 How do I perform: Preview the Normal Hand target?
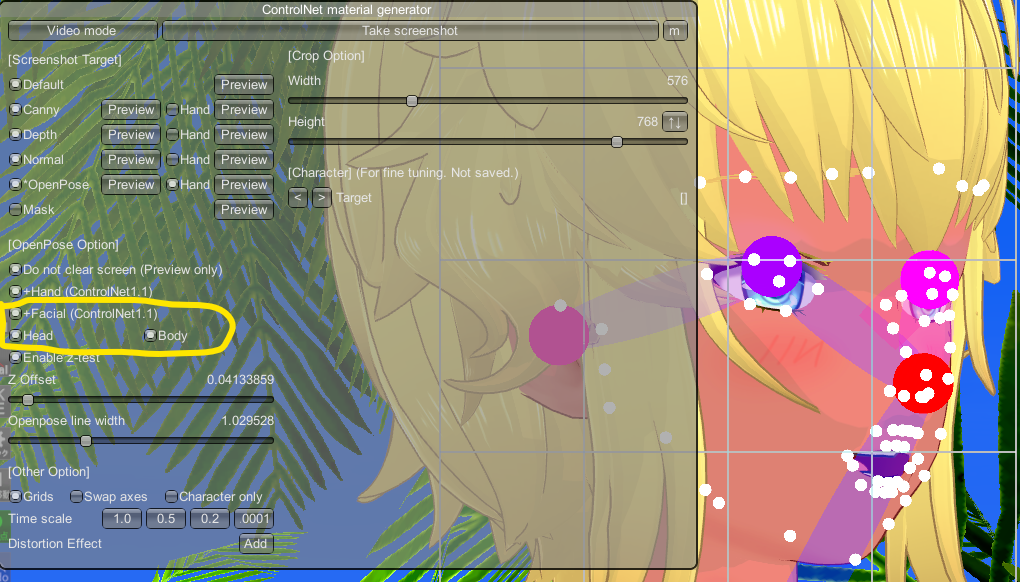[244, 159]
